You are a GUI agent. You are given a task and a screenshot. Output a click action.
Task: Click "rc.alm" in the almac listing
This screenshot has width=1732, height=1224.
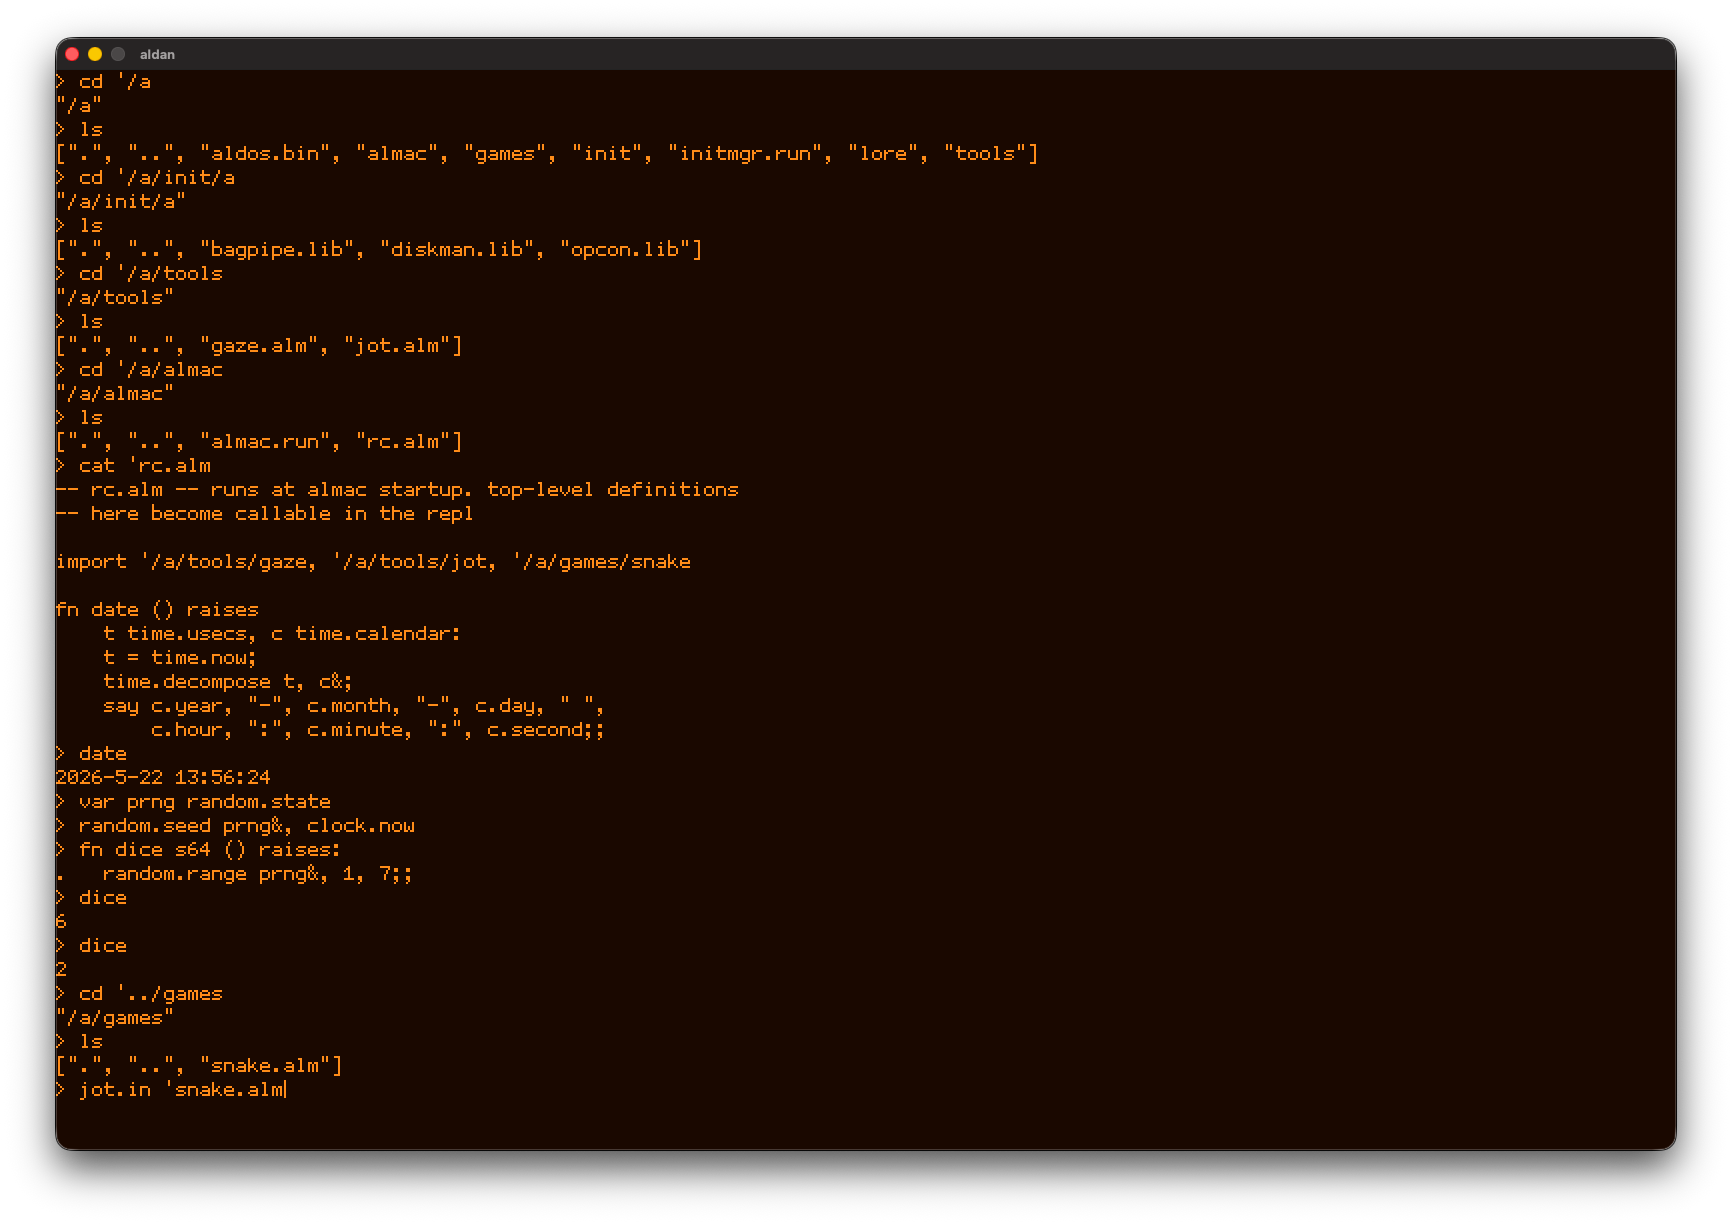tap(403, 441)
